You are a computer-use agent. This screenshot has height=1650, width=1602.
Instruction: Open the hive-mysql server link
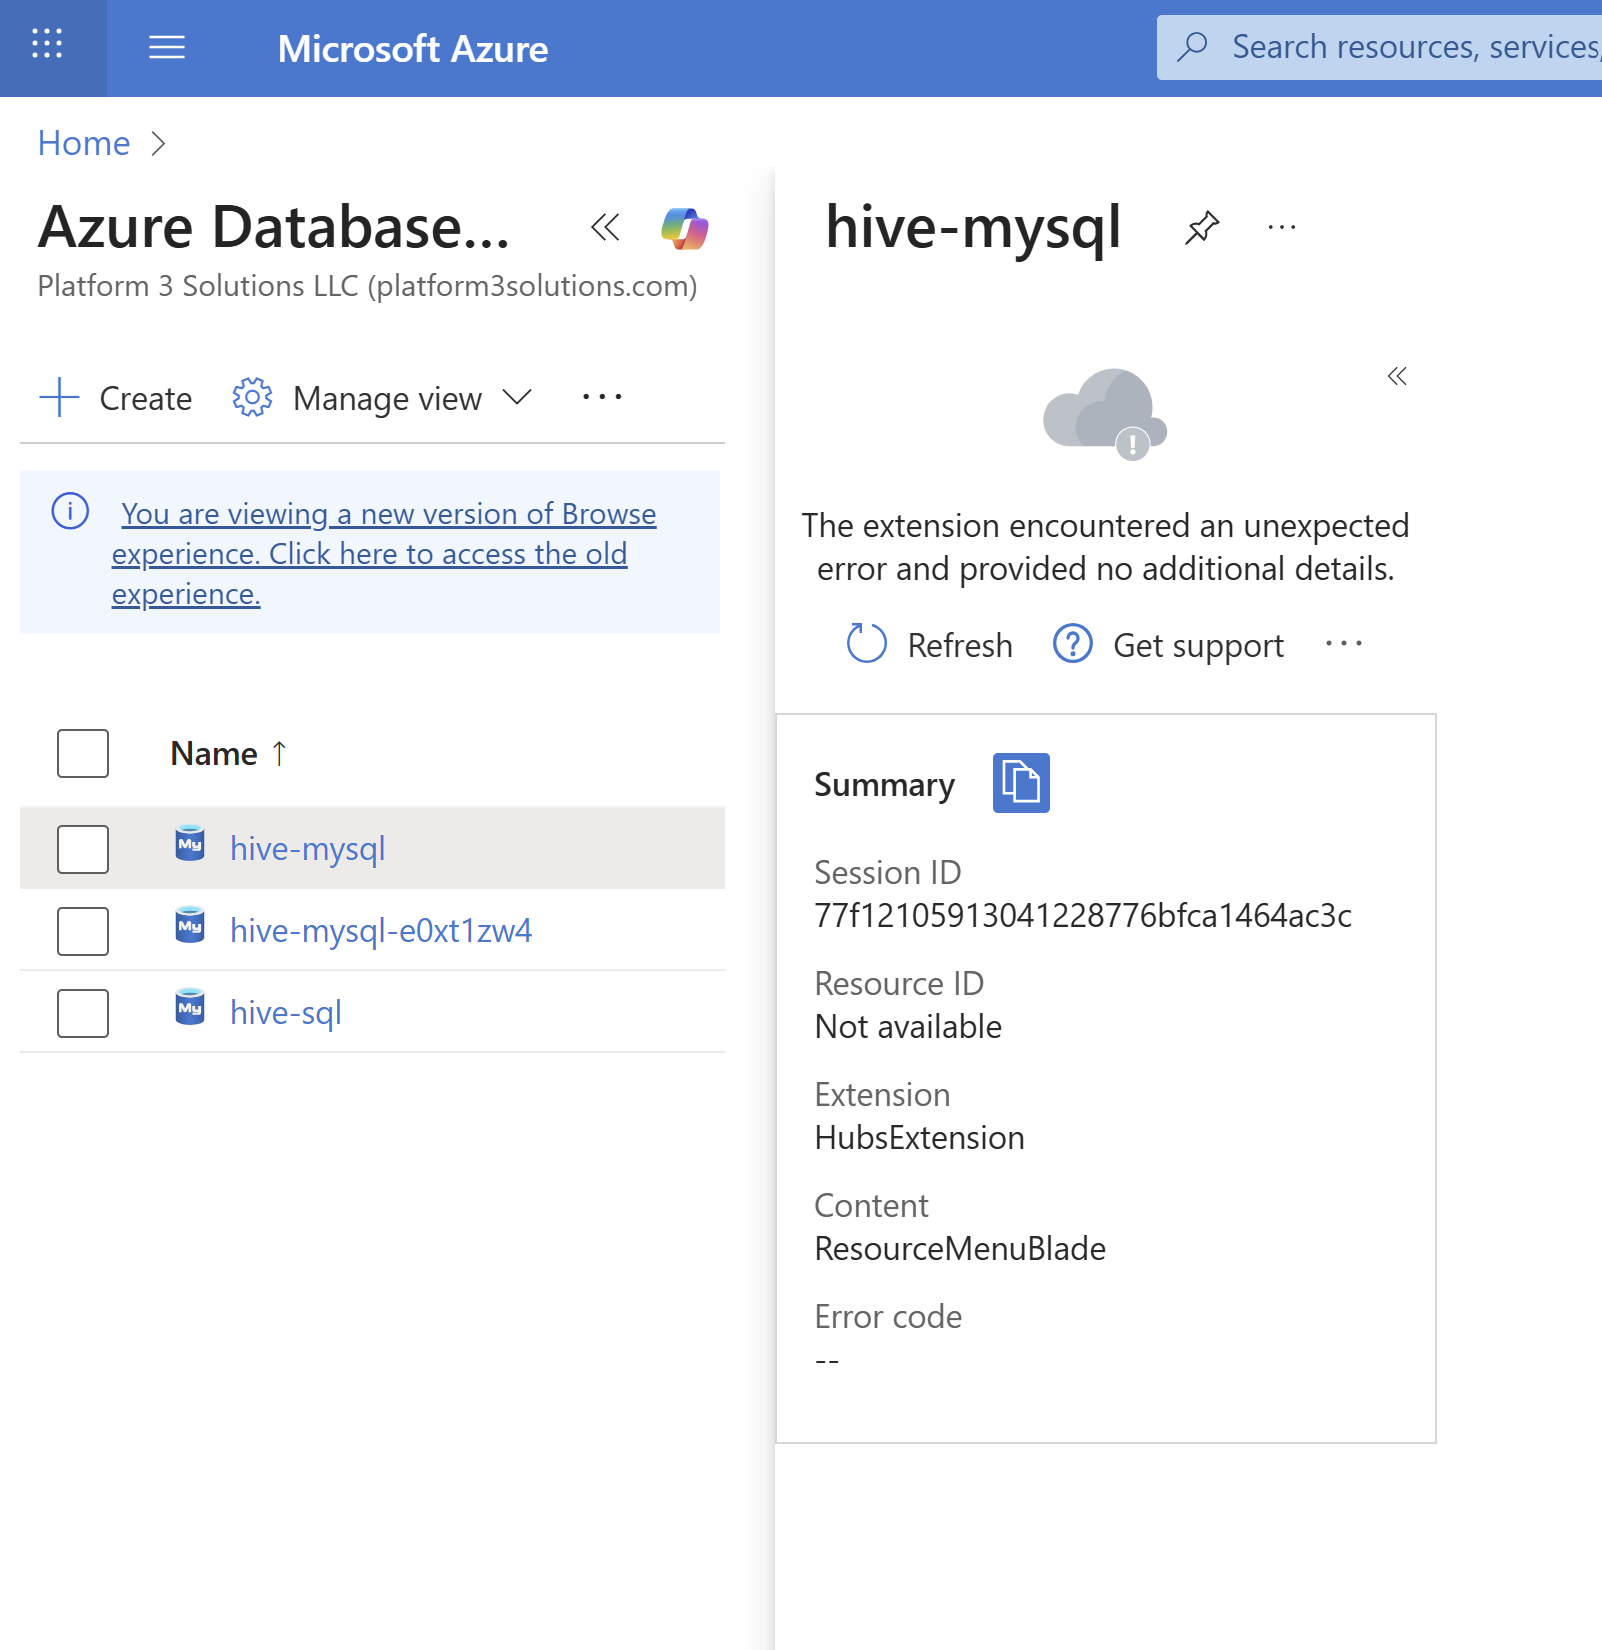[307, 849]
